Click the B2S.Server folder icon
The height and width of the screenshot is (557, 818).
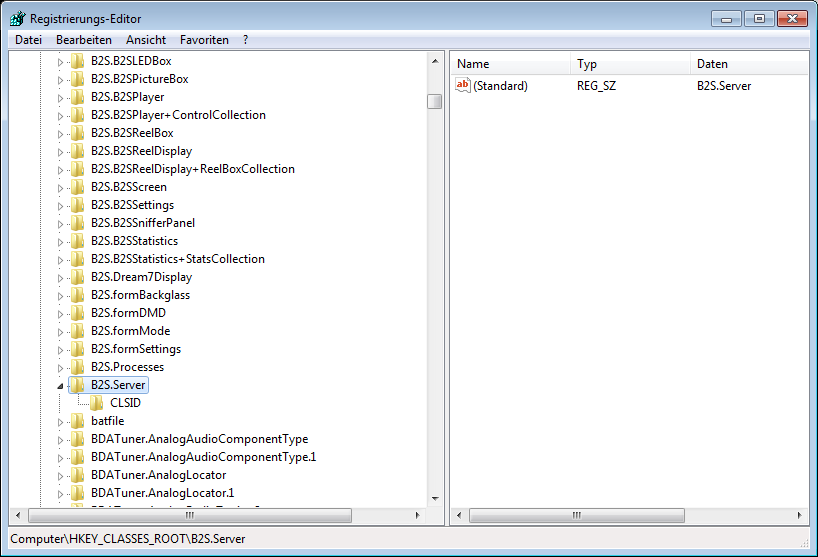pyautogui.click(x=77, y=385)
